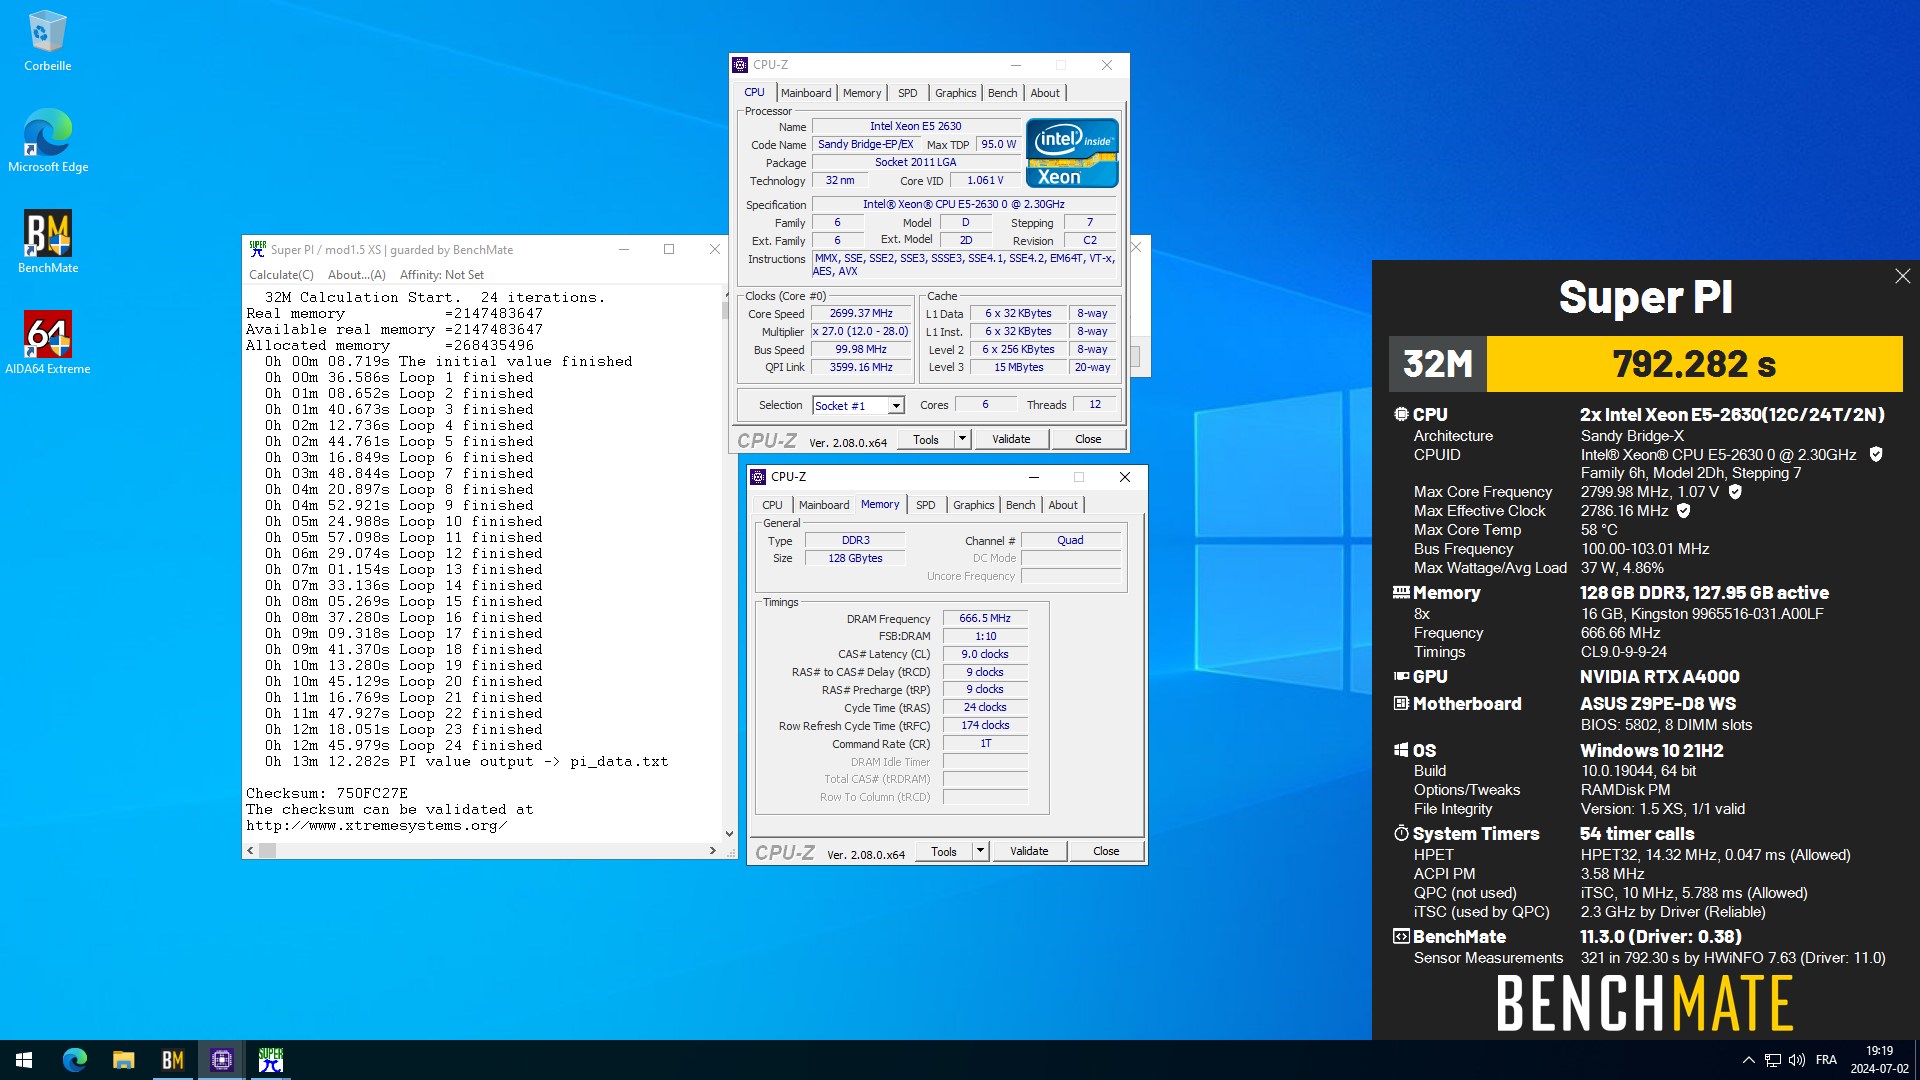This screenshot has height=1080, width=1920.
Task: Open the Microsoft Edge desktop shortcut
Action: tap(47, 141)
